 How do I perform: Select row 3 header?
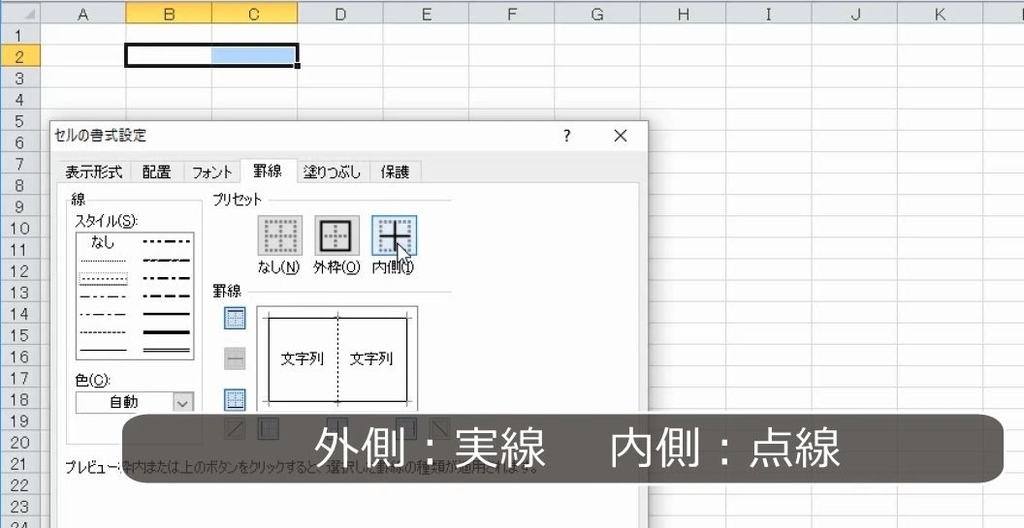pyautogui.click(x=20, y=78)
